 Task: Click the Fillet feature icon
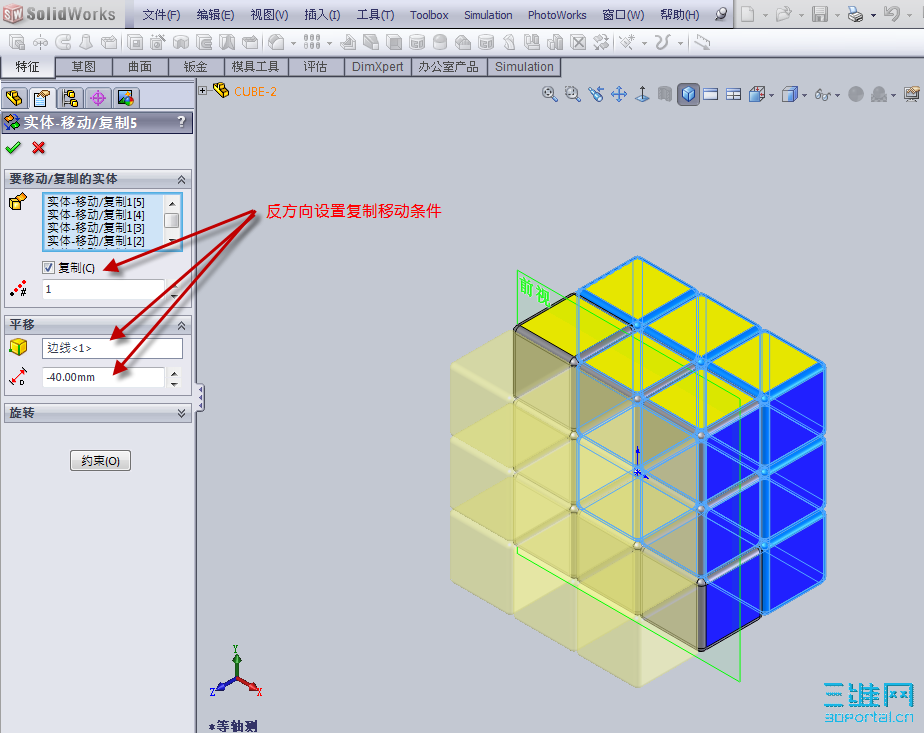click(276, 42)
